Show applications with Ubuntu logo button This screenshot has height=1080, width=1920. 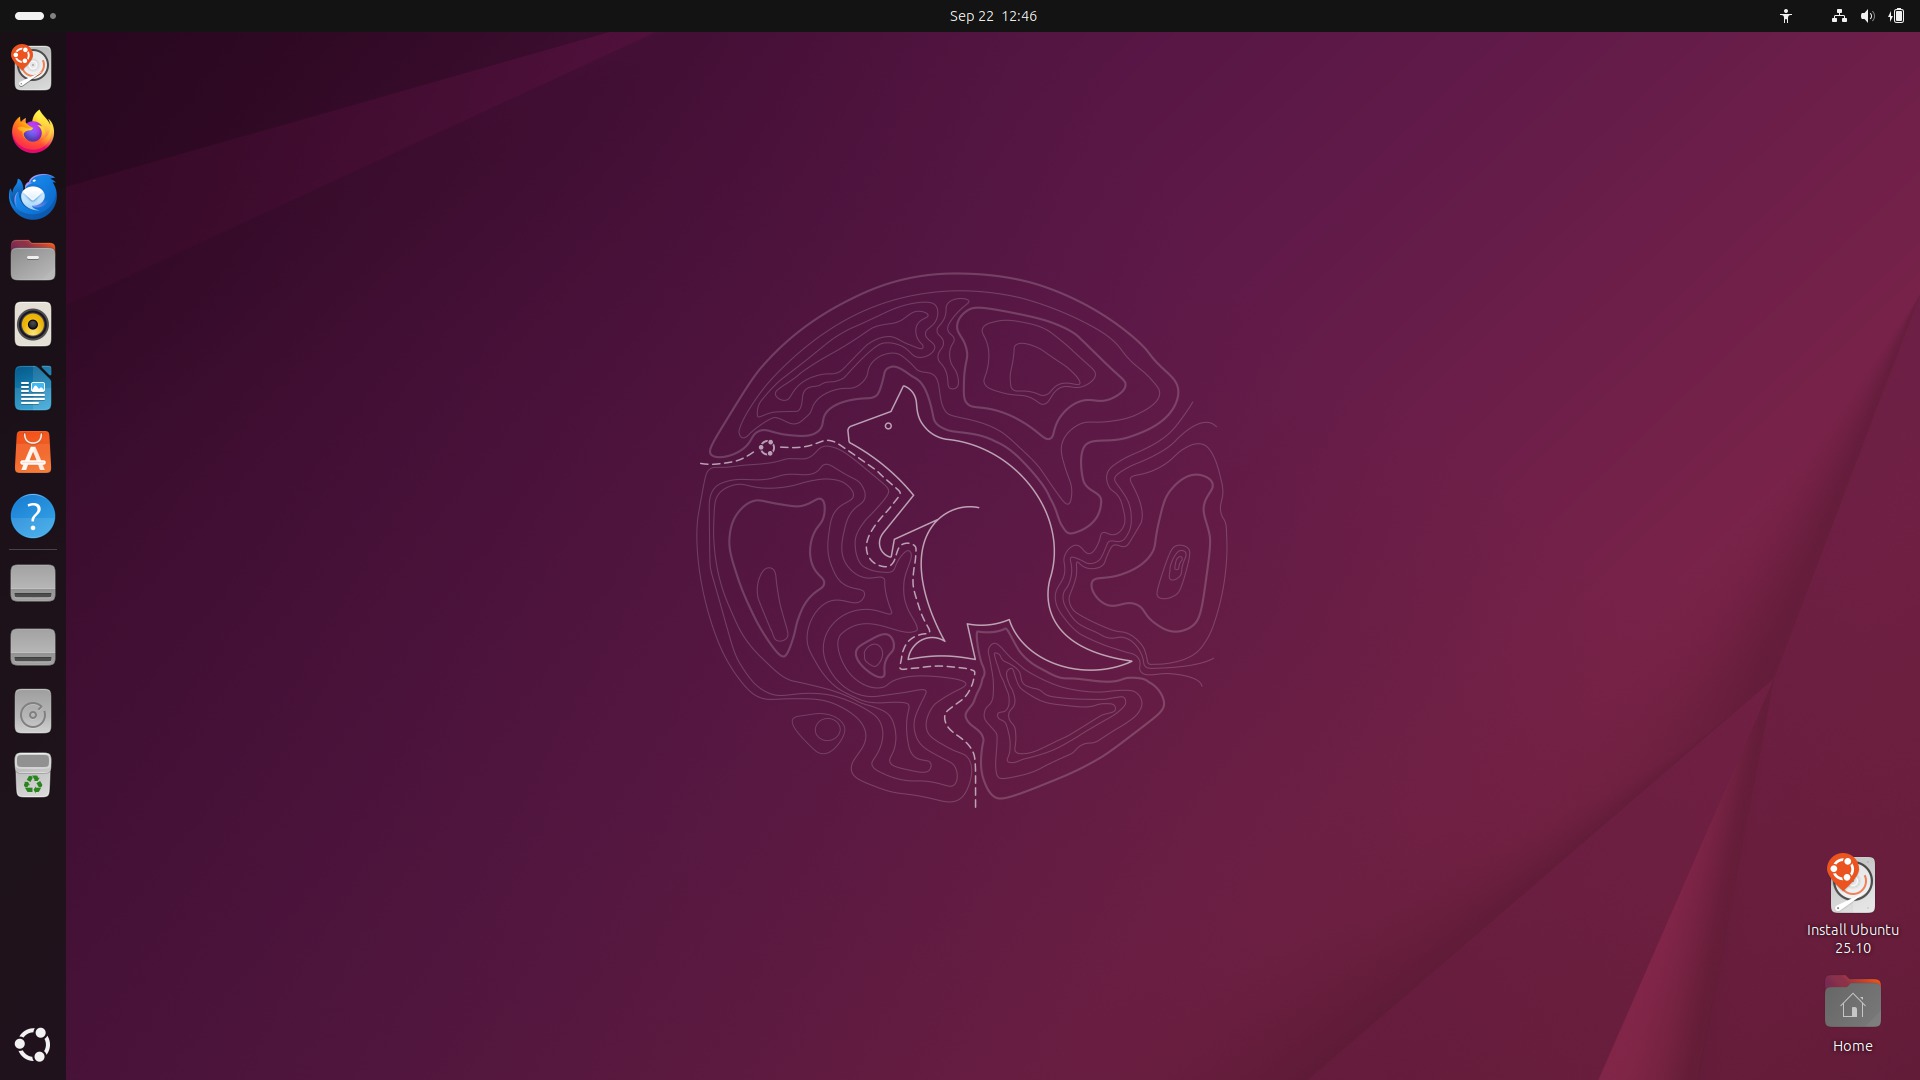pos(32,1044)
